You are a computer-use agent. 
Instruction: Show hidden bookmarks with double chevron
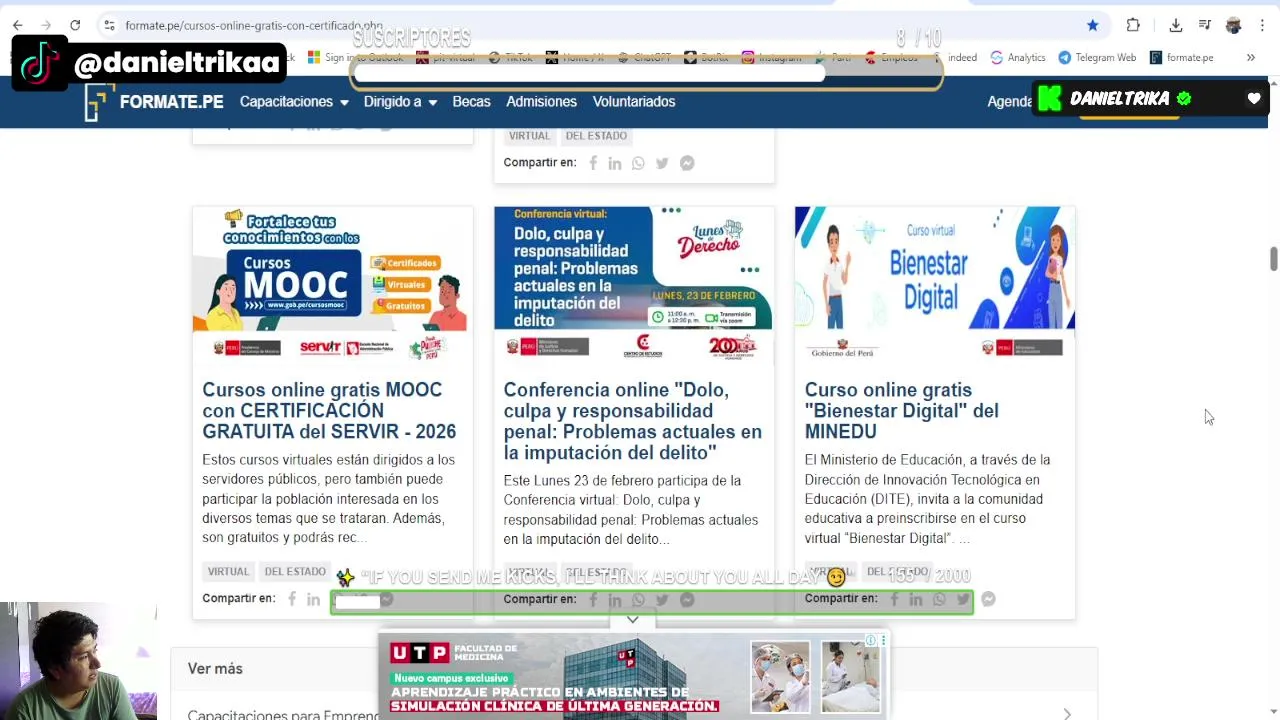[1250, 58]
